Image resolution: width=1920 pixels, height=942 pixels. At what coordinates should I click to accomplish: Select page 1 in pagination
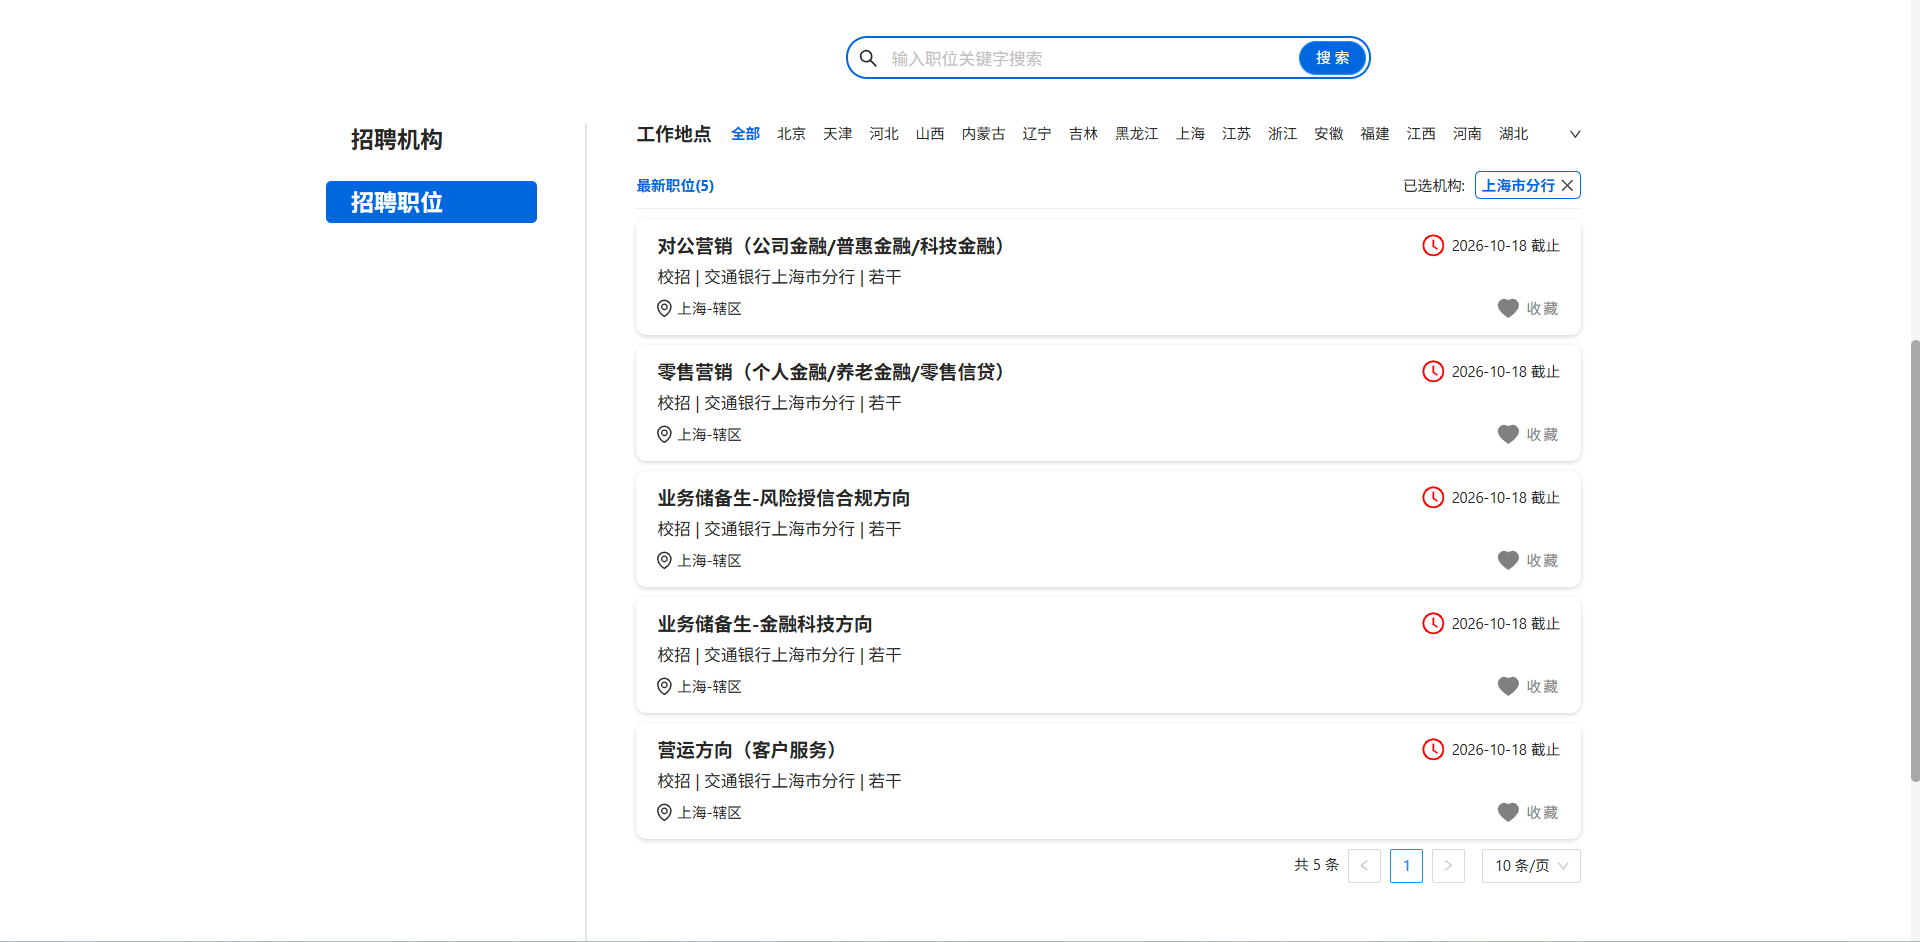click(x=1406, y=866)
